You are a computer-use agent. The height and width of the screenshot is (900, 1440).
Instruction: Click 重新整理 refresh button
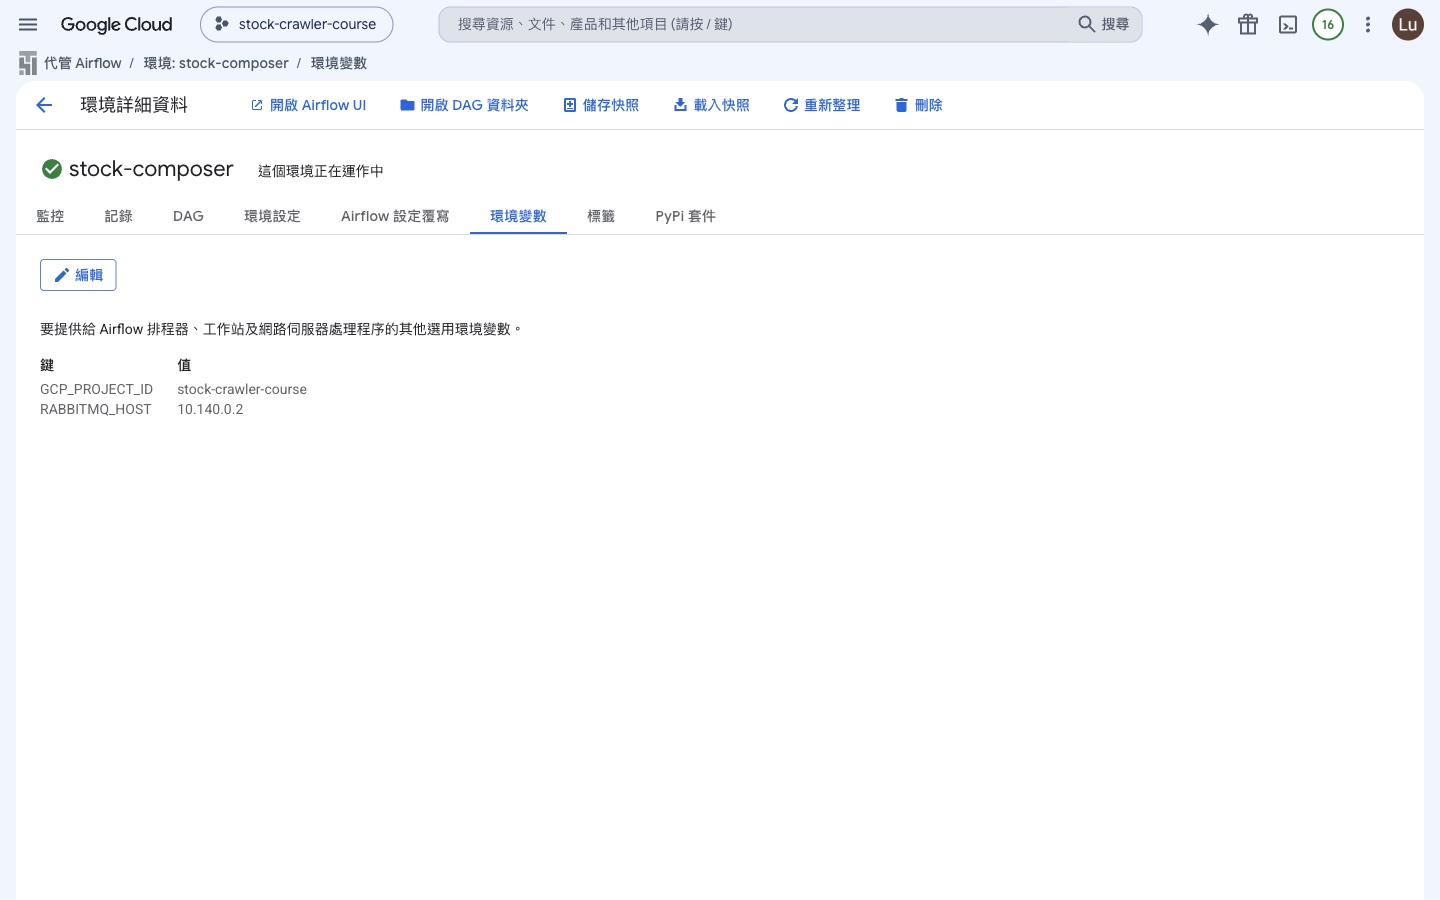coord(822,105)
